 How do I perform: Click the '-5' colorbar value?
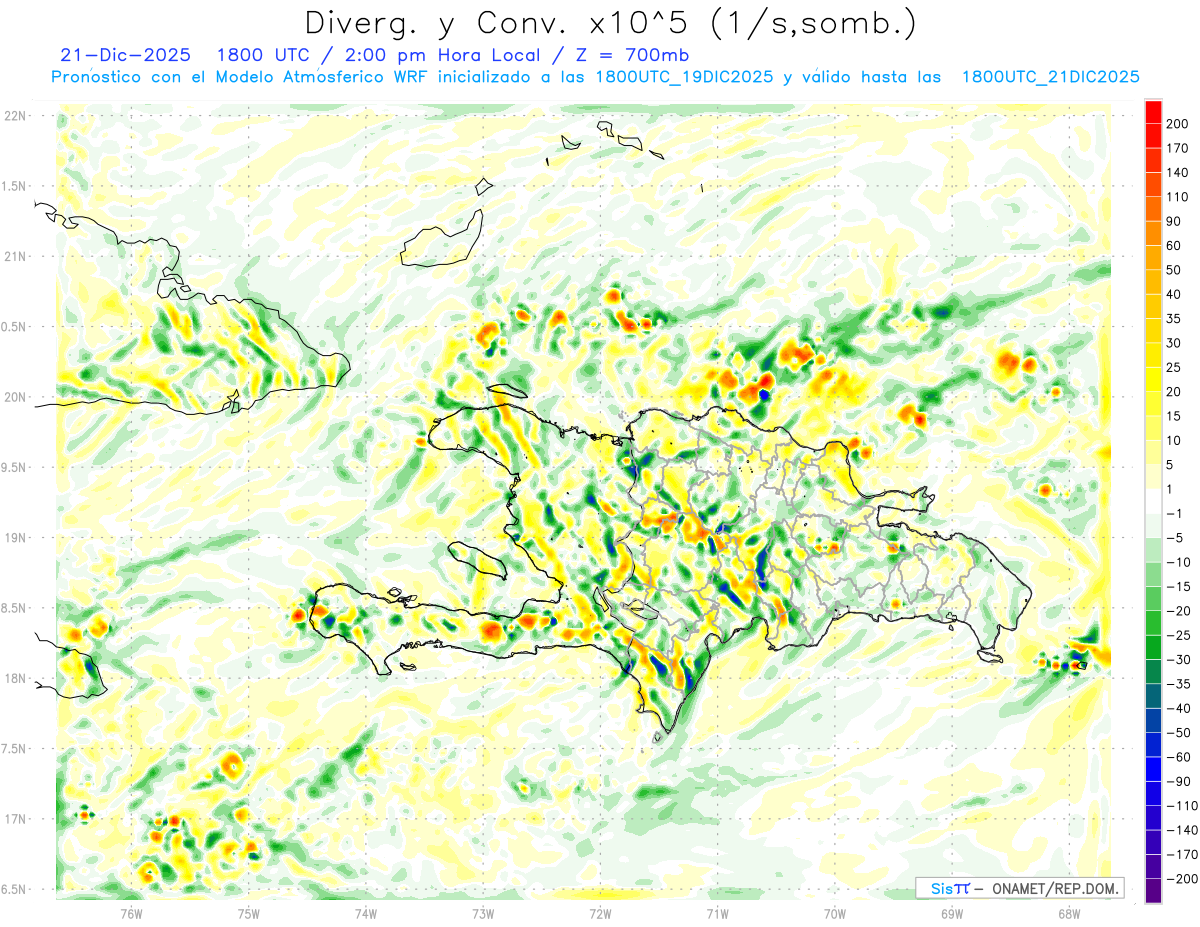(x=1175, y=538)
